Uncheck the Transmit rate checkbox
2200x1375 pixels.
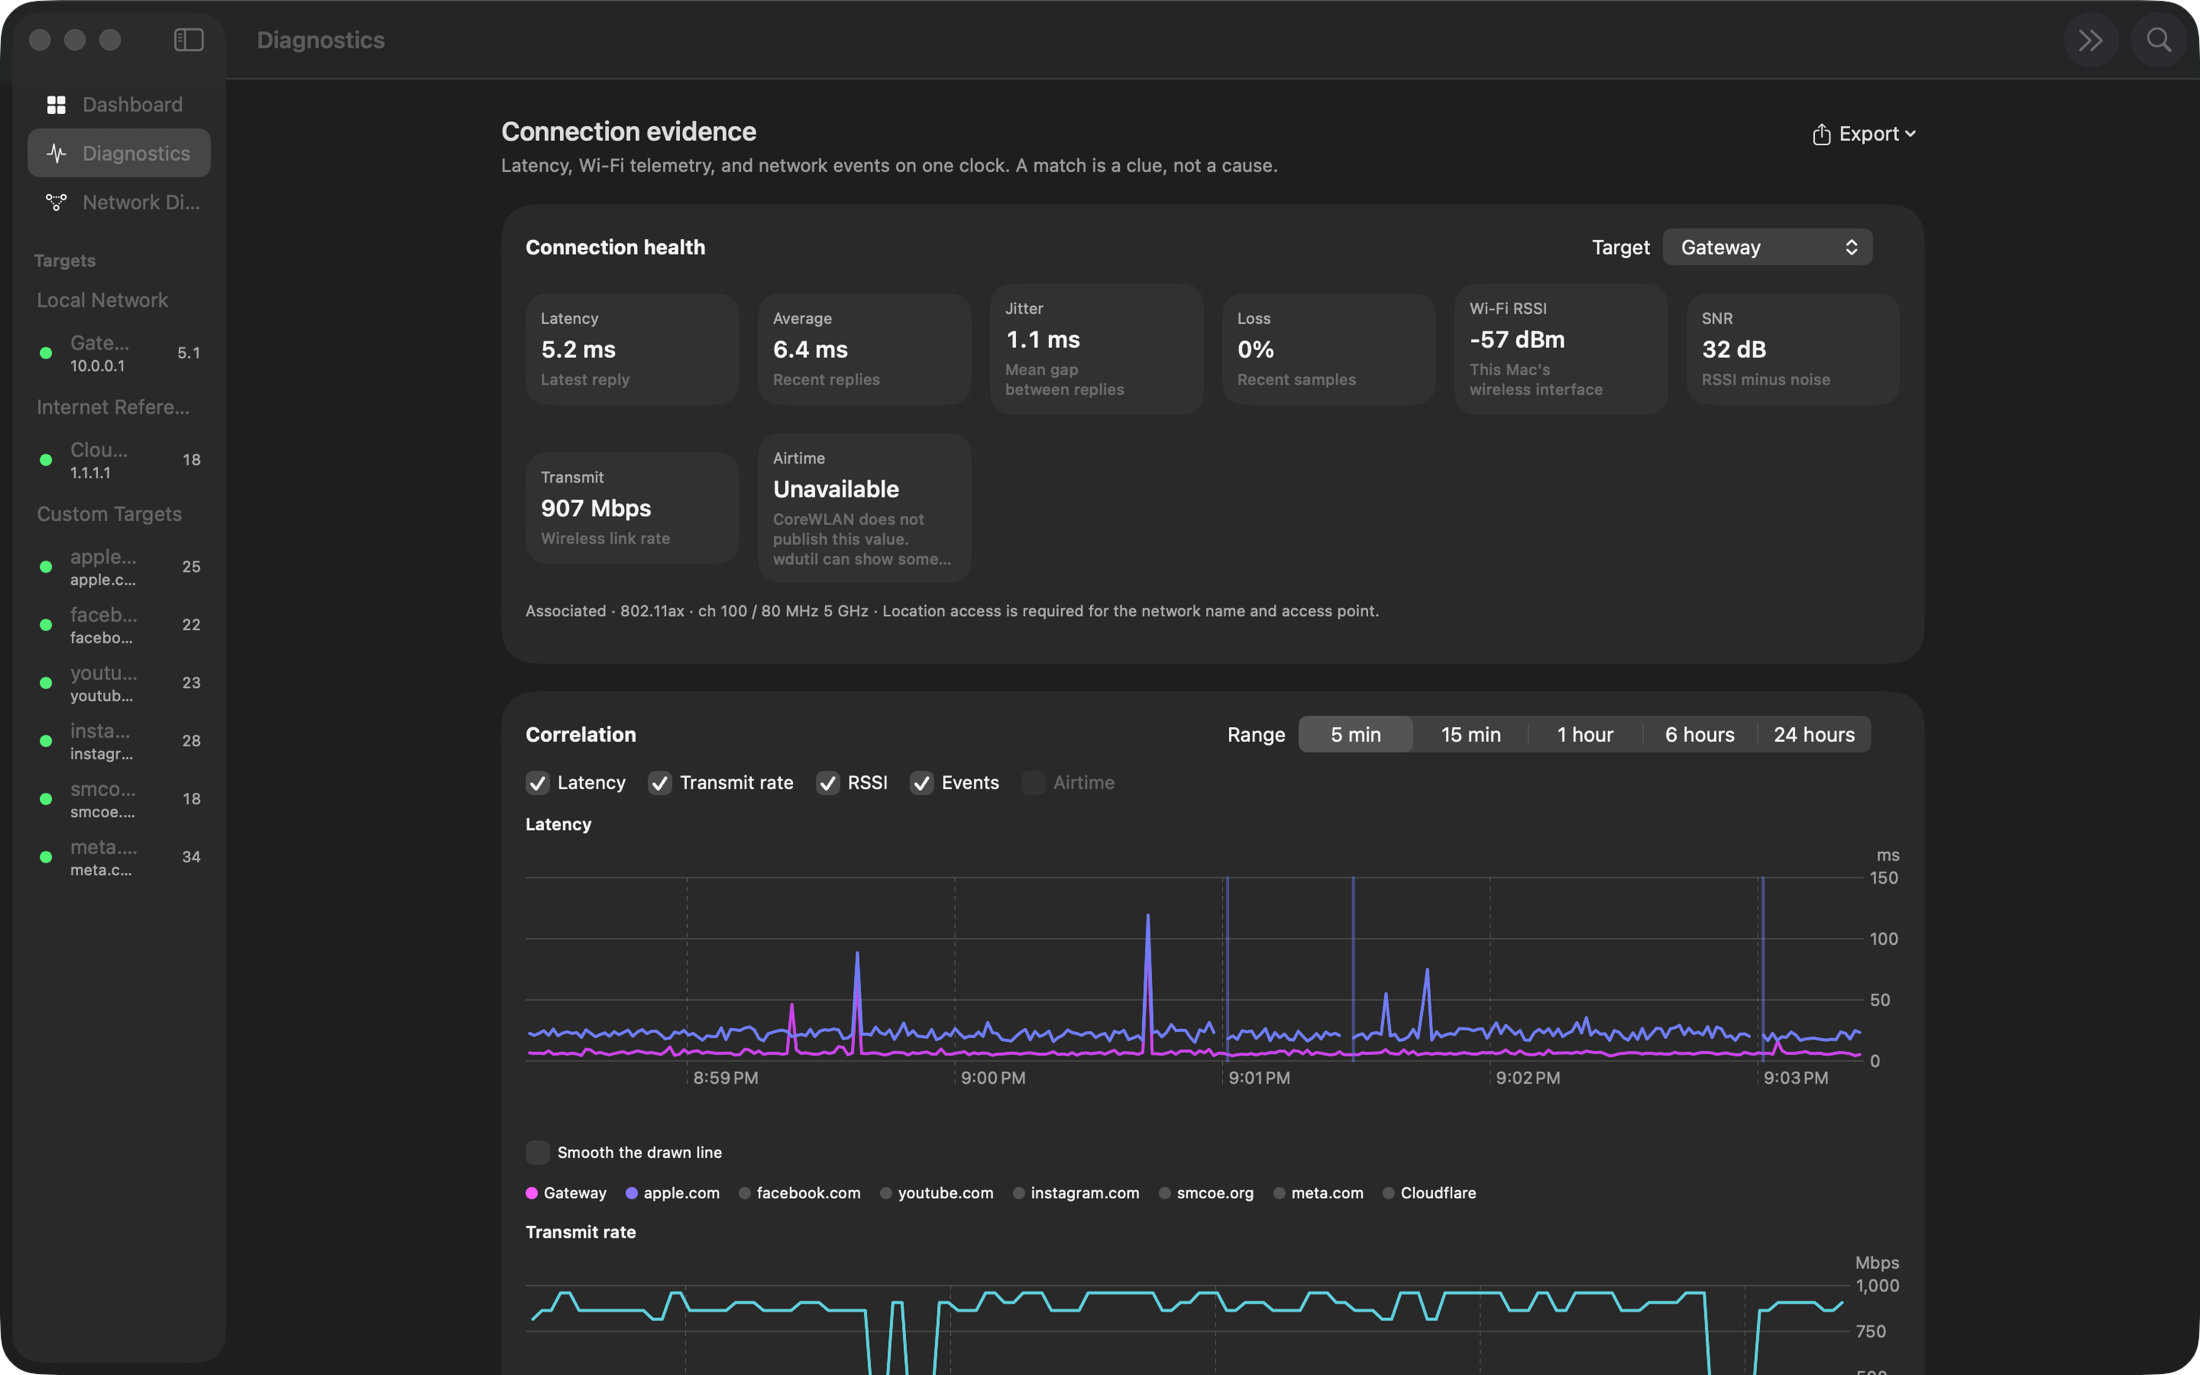tap(660, 783)
